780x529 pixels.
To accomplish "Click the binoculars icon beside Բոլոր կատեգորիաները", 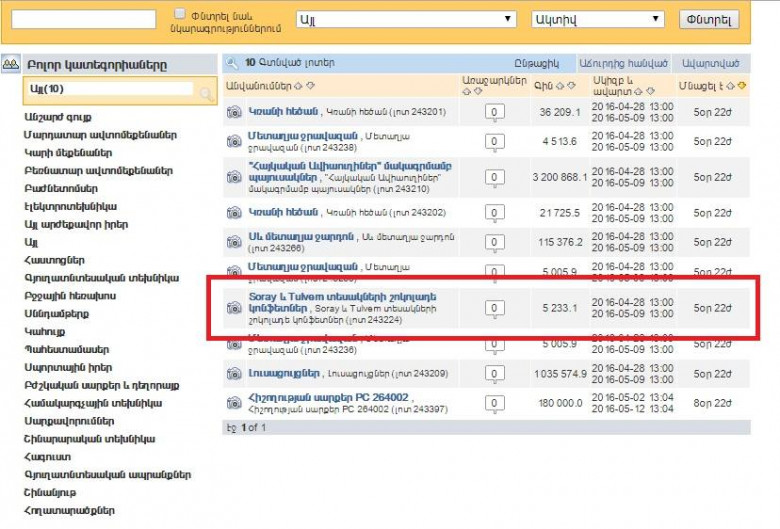I will pos(10,64).
